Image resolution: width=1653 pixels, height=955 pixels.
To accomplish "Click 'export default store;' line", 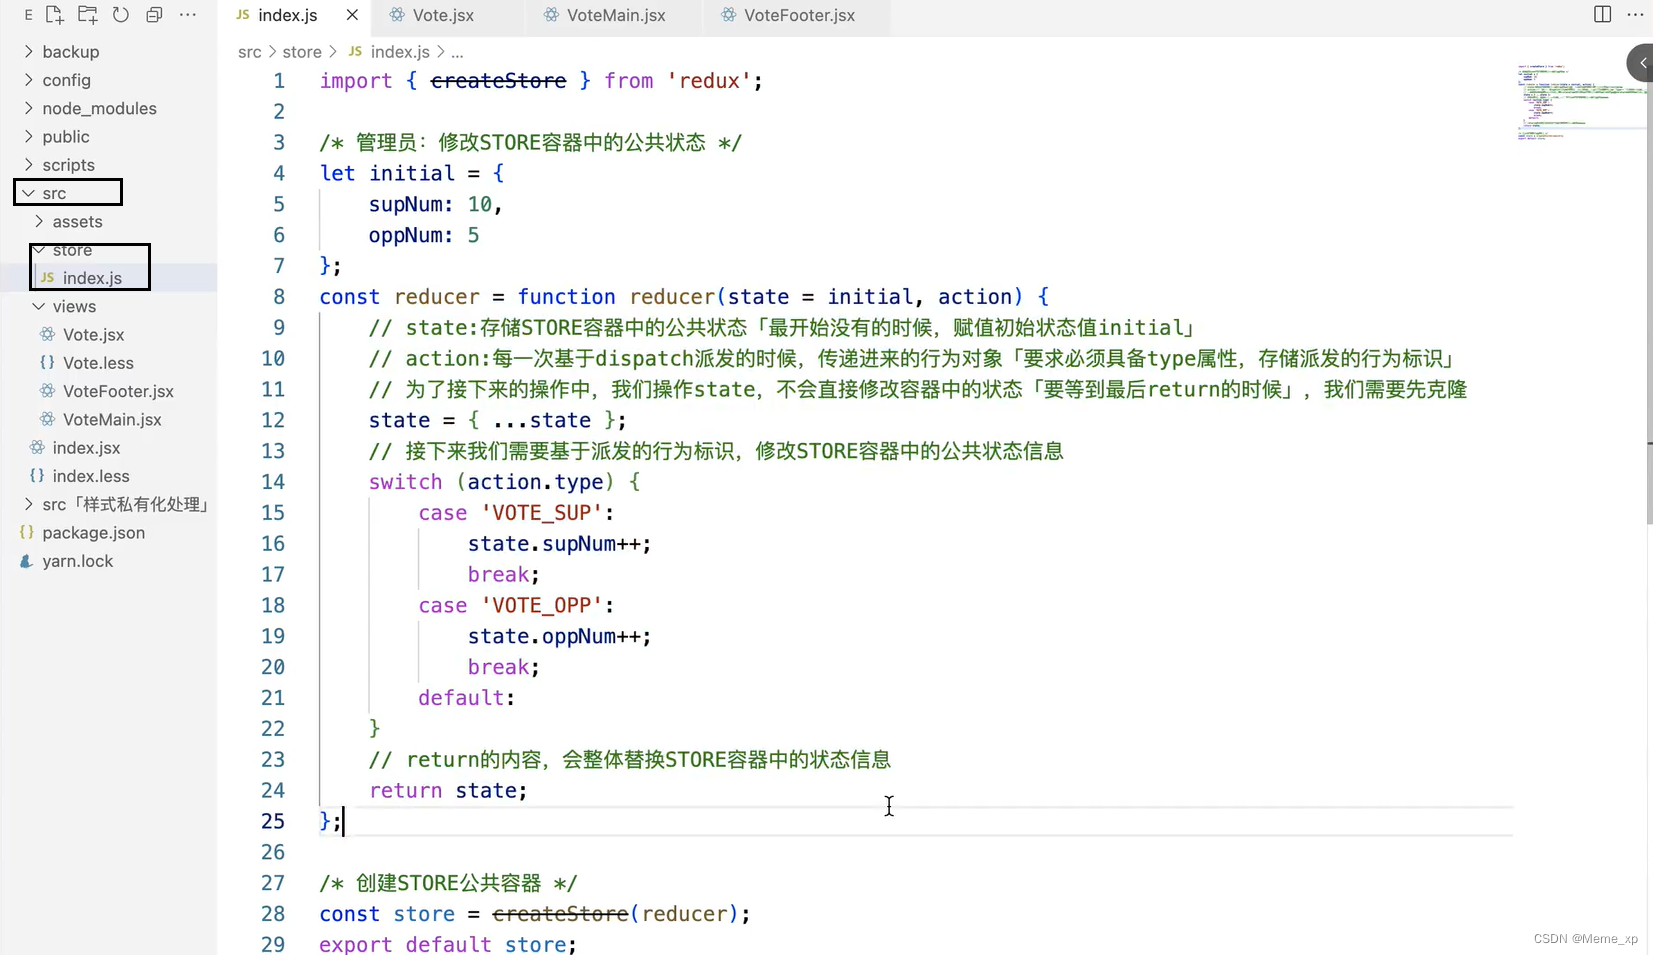I will coord(448,944).
